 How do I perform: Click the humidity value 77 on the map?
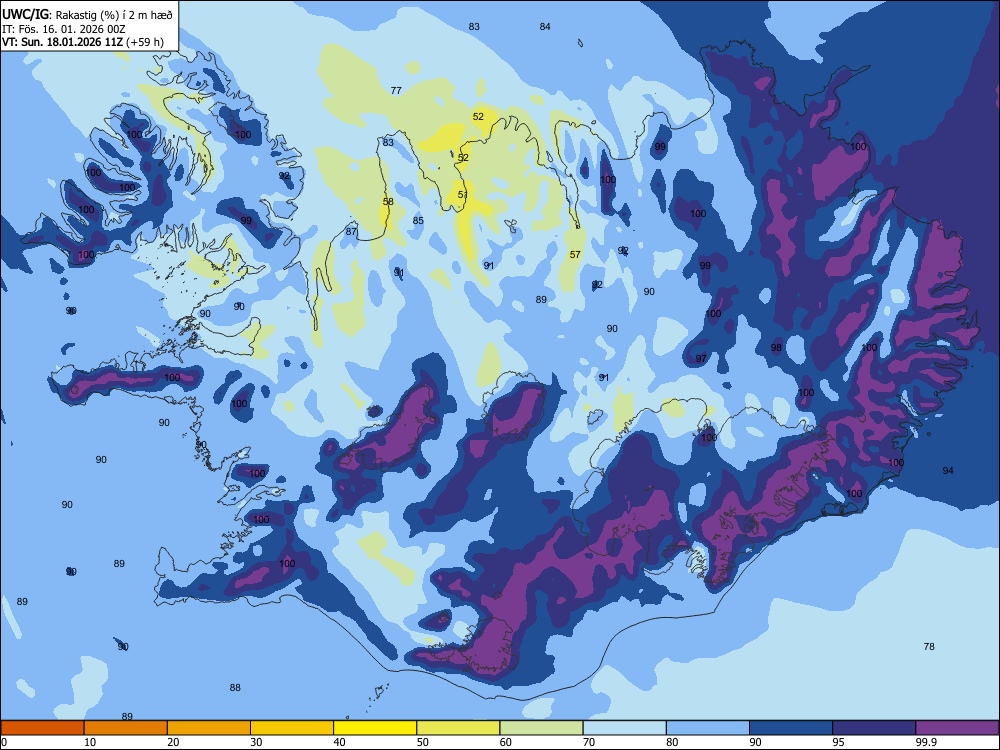coord(396,91)
